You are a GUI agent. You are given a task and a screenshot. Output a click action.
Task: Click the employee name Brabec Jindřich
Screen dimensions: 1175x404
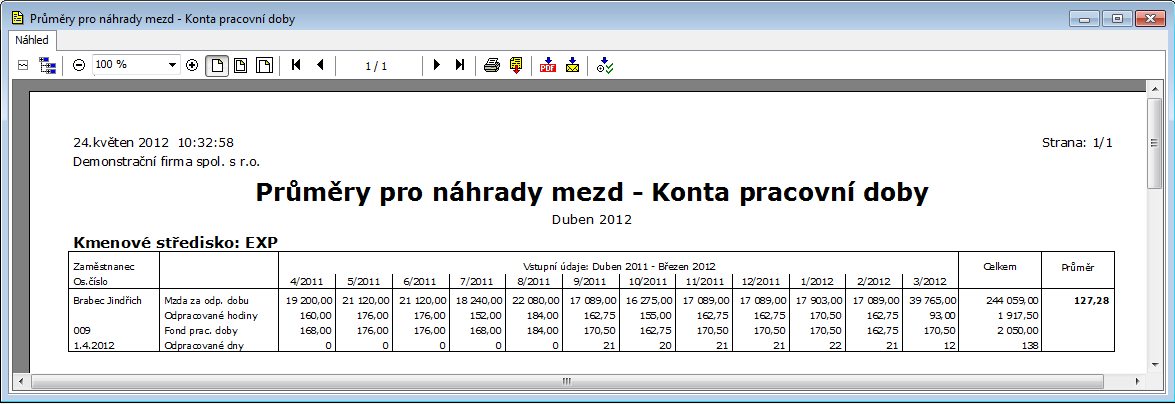coord(106,301)
